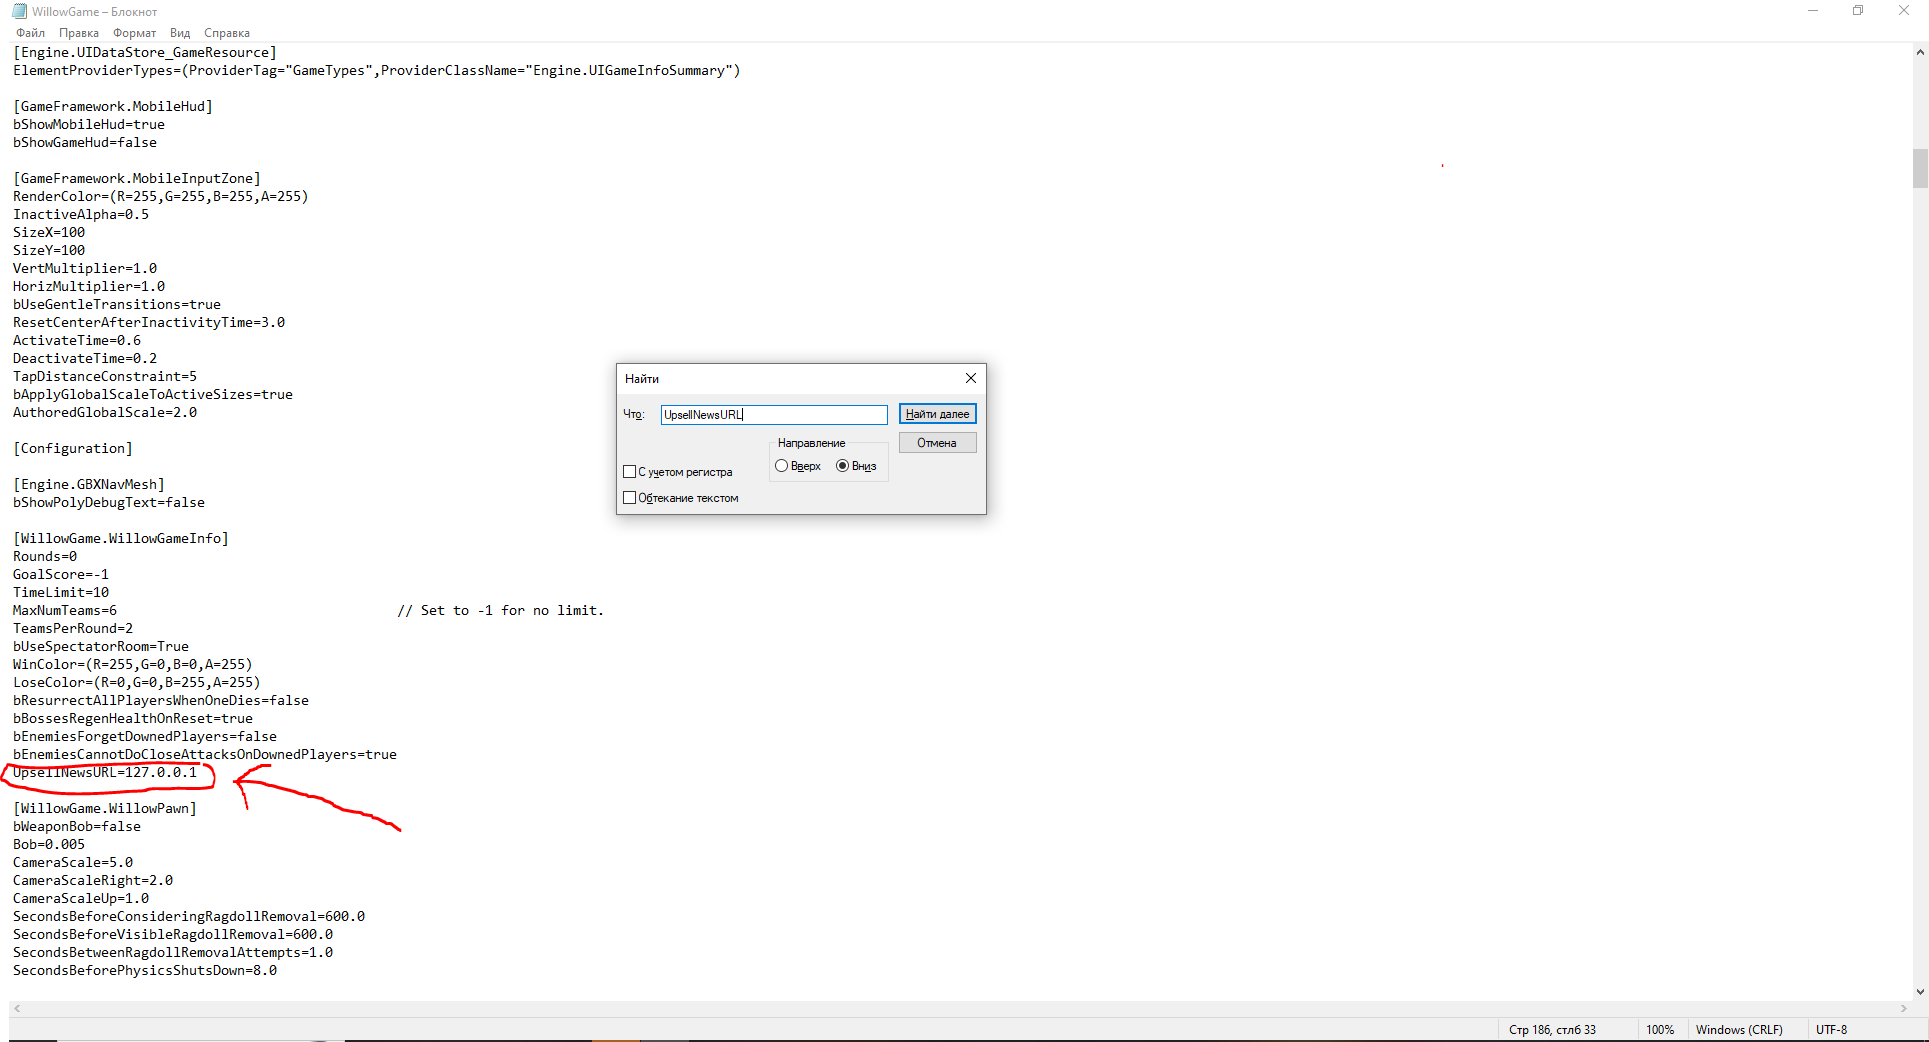Click the line SecondsBeforePhysicsShutsDown=8.0

(x=145, y=971)
